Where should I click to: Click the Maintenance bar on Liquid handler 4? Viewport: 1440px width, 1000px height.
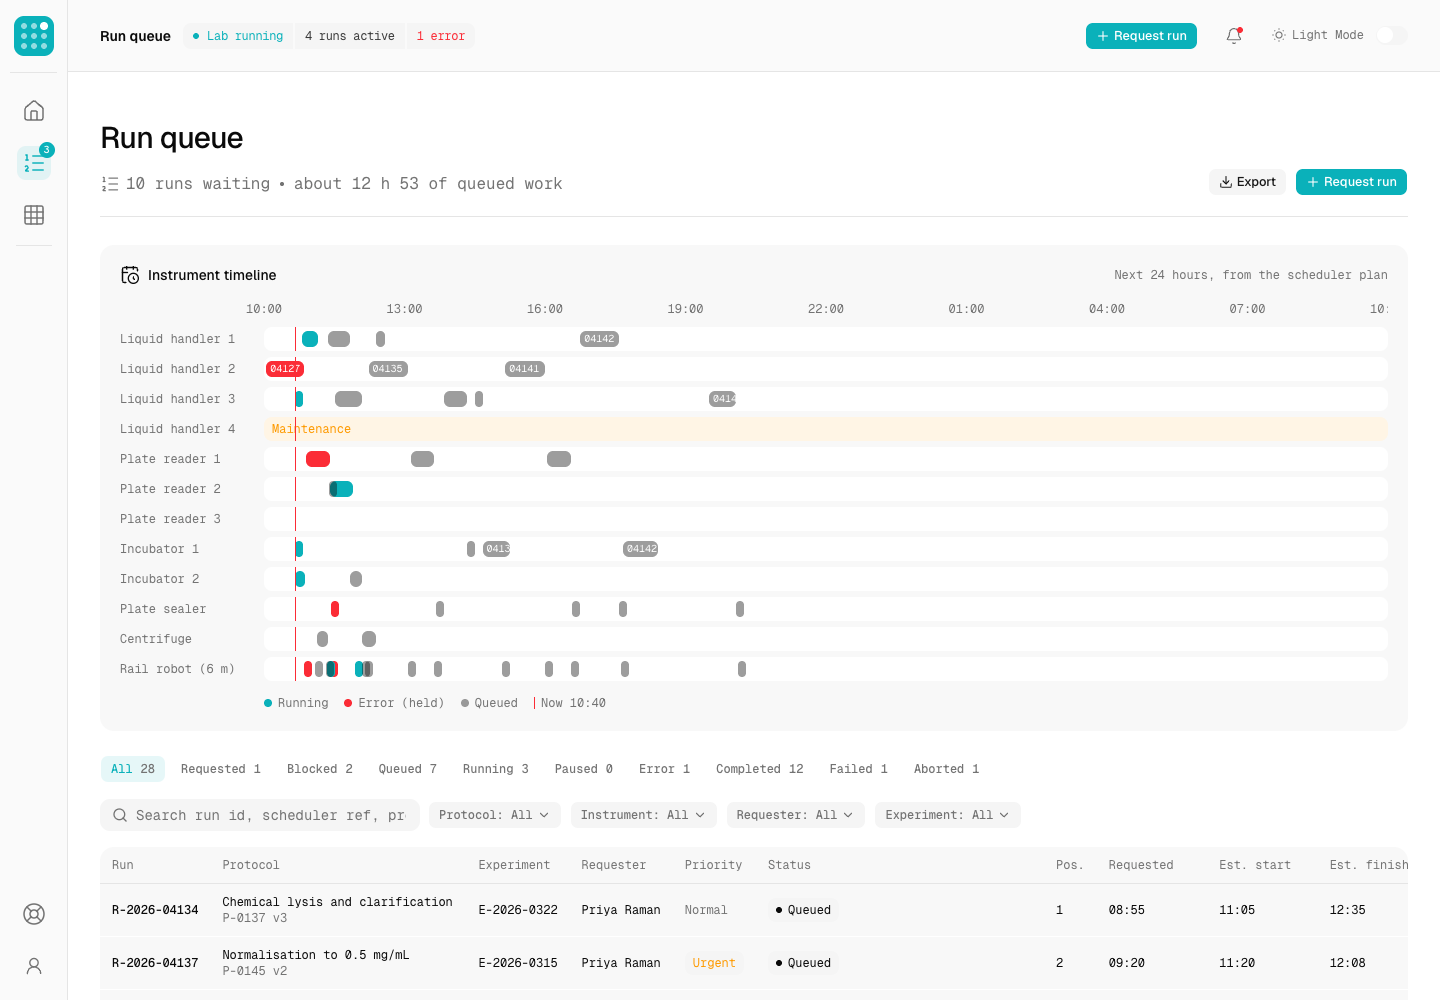pyautogui.click(x=826, y=429)
